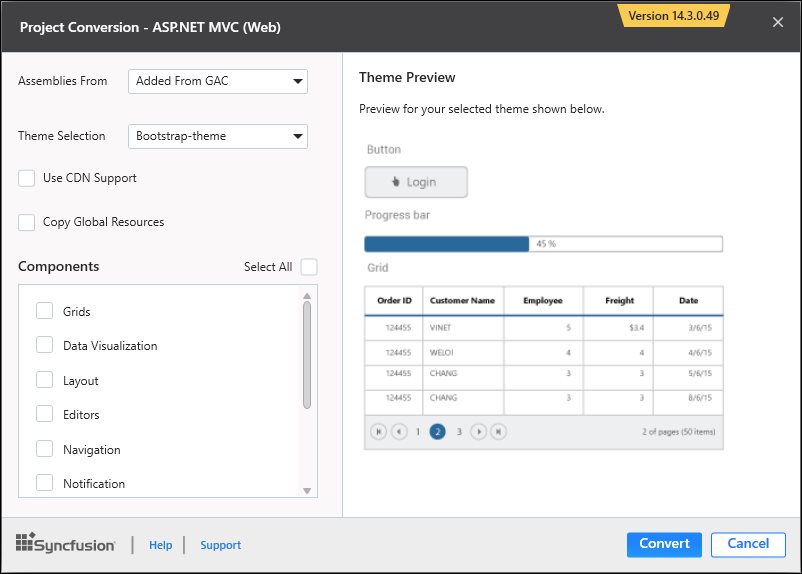The image size is (802, 574).
Task: Click '2 of pages (50 items)' text
Action: 679,432
